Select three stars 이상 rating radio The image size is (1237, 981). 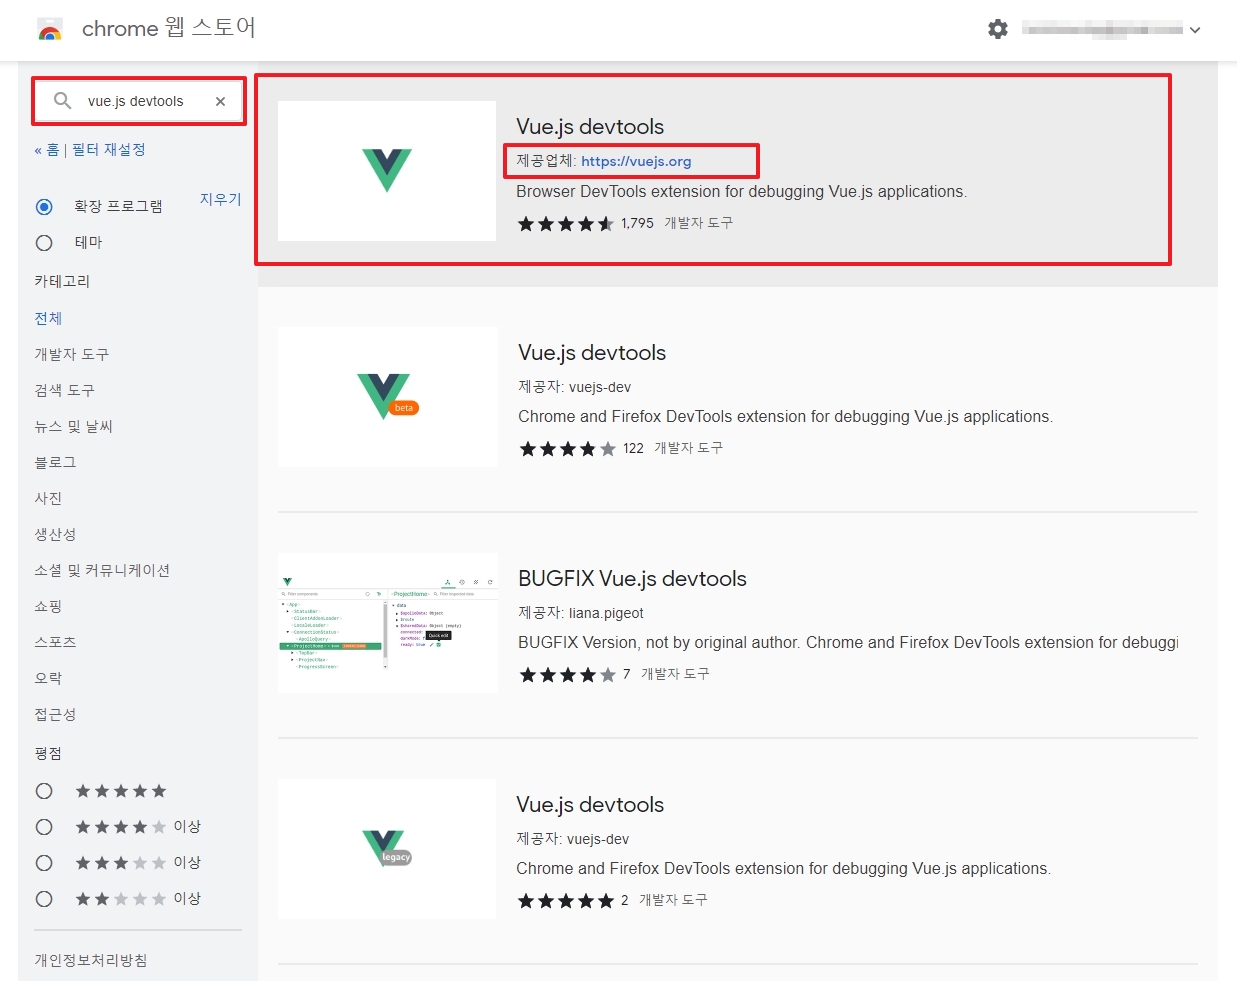point(44,863)
